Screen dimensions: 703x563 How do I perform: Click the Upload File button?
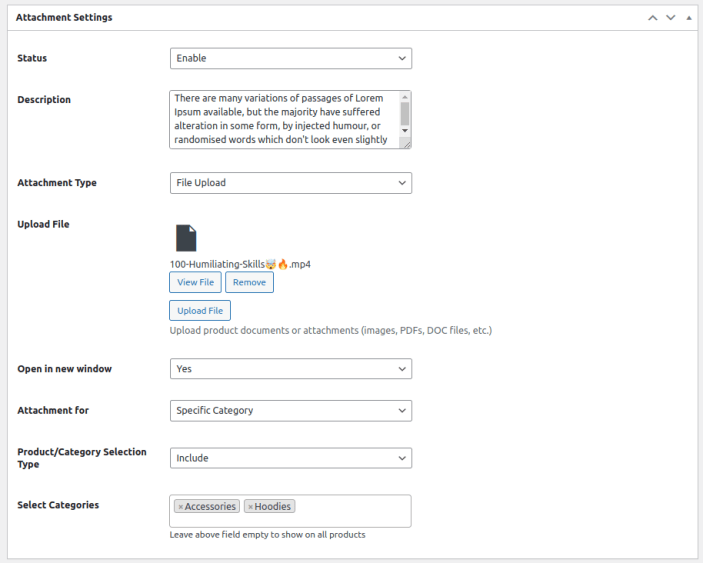point(200,311)
